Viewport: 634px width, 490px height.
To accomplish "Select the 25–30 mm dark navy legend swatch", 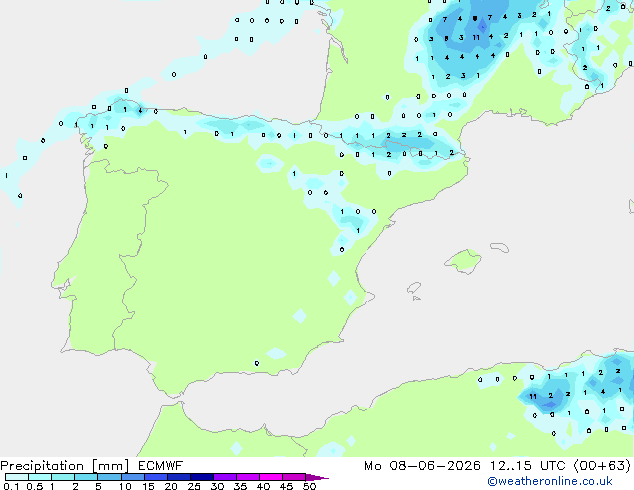I will [x=202, y=477].
